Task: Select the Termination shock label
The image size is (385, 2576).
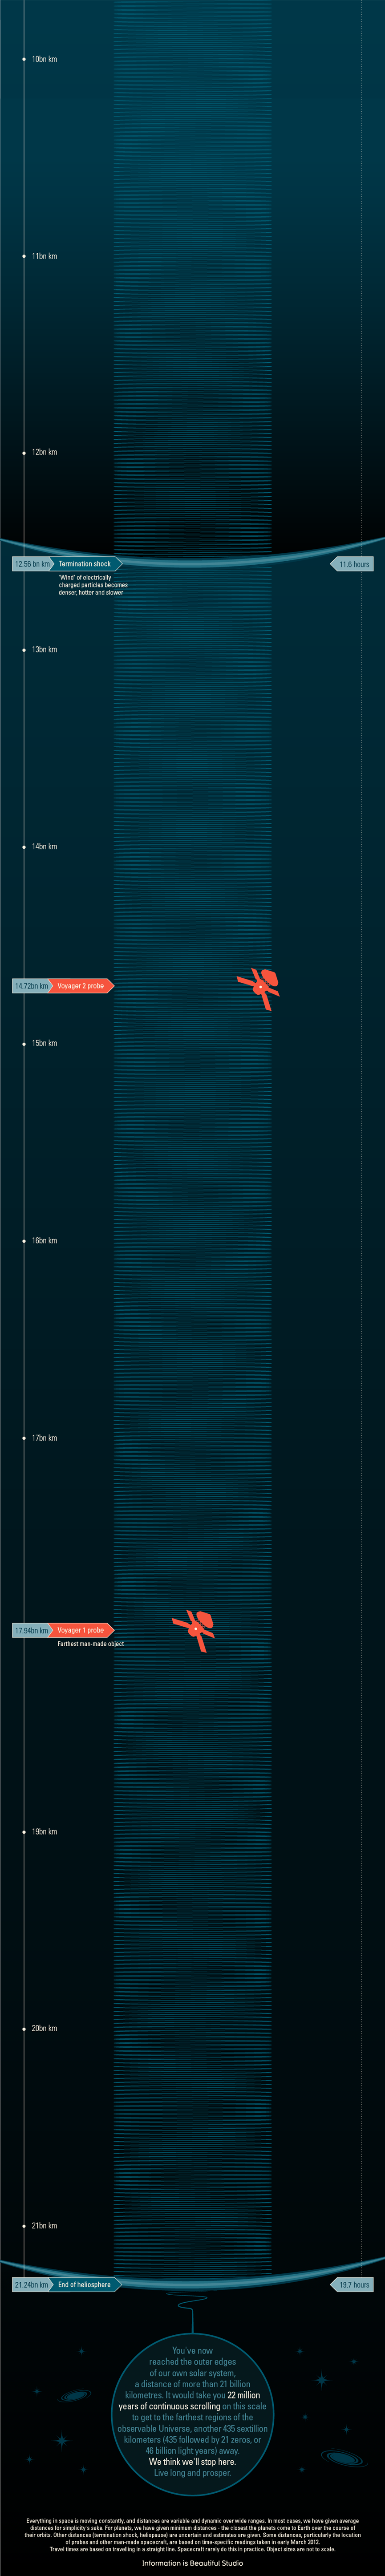Action: tap(86, 564)
